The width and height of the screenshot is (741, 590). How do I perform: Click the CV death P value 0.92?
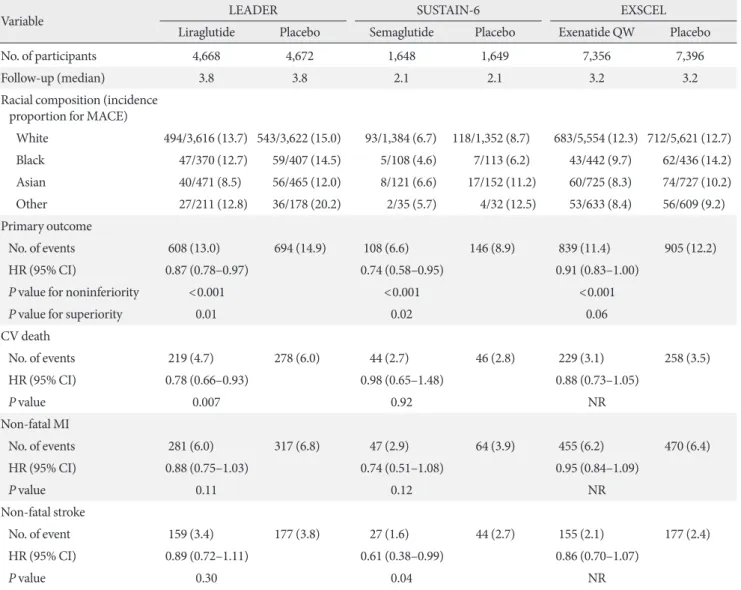coord(401,402)
